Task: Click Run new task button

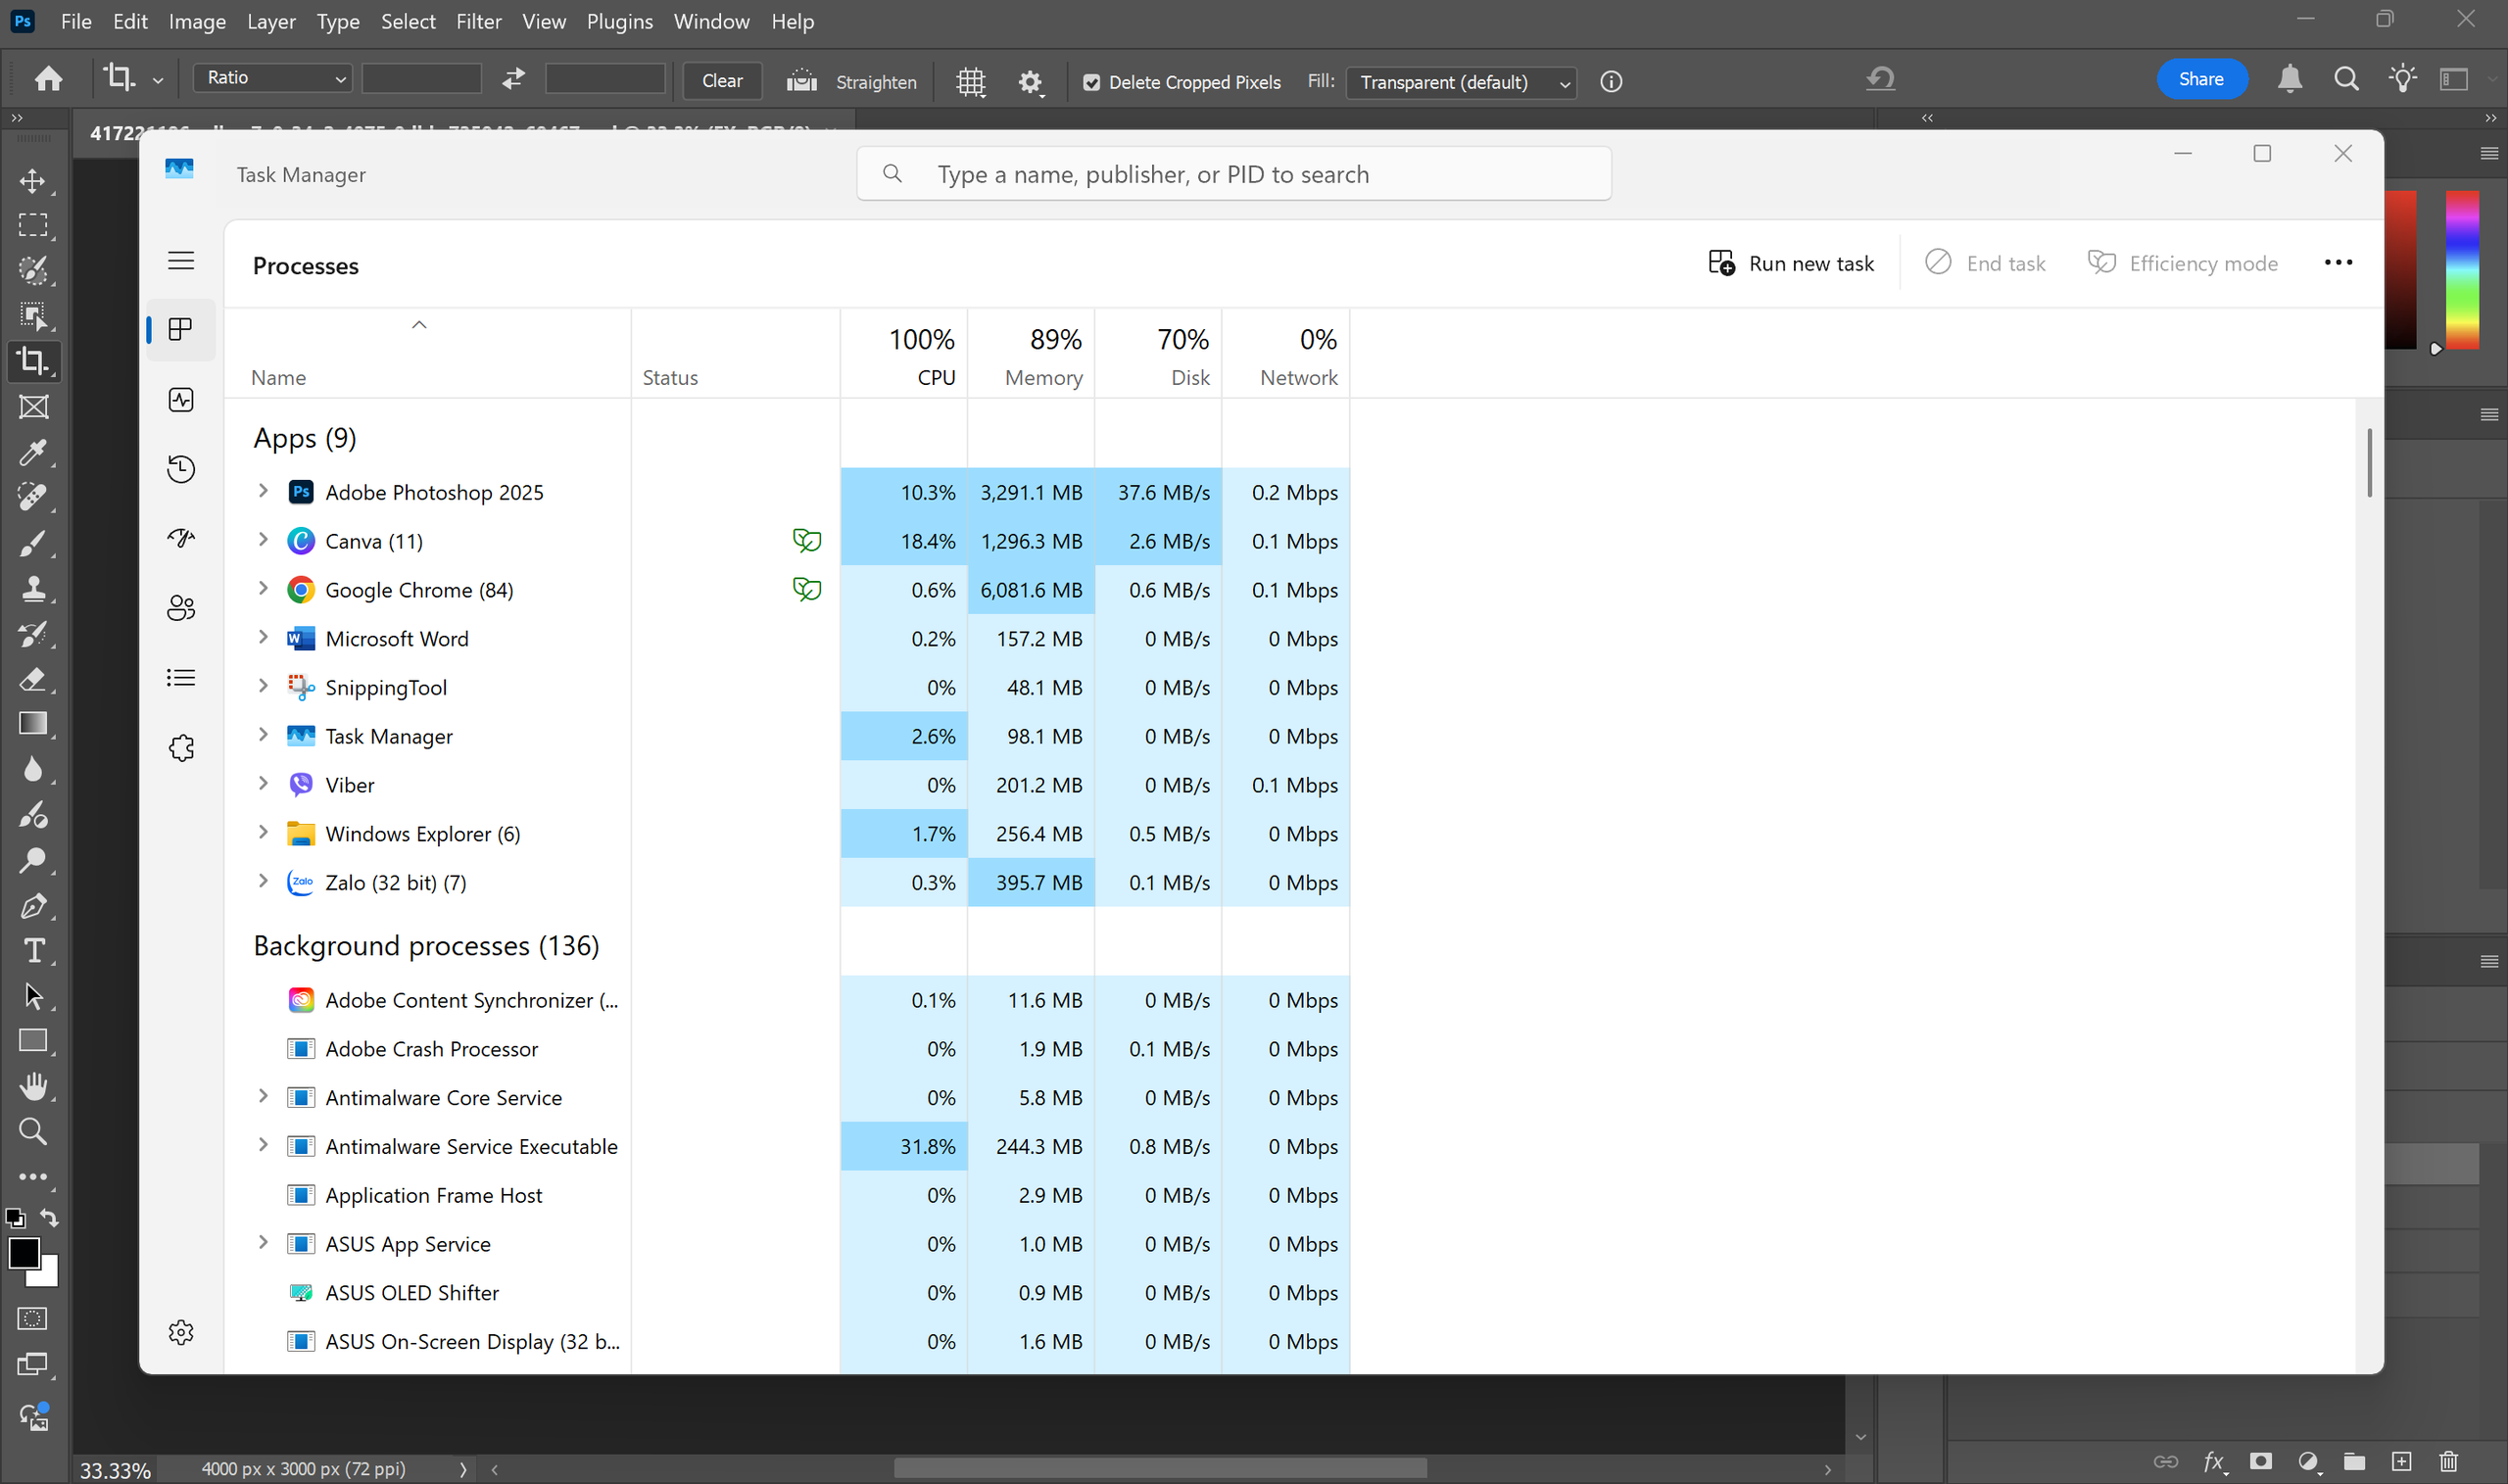Action: [x=1791, y=263]
